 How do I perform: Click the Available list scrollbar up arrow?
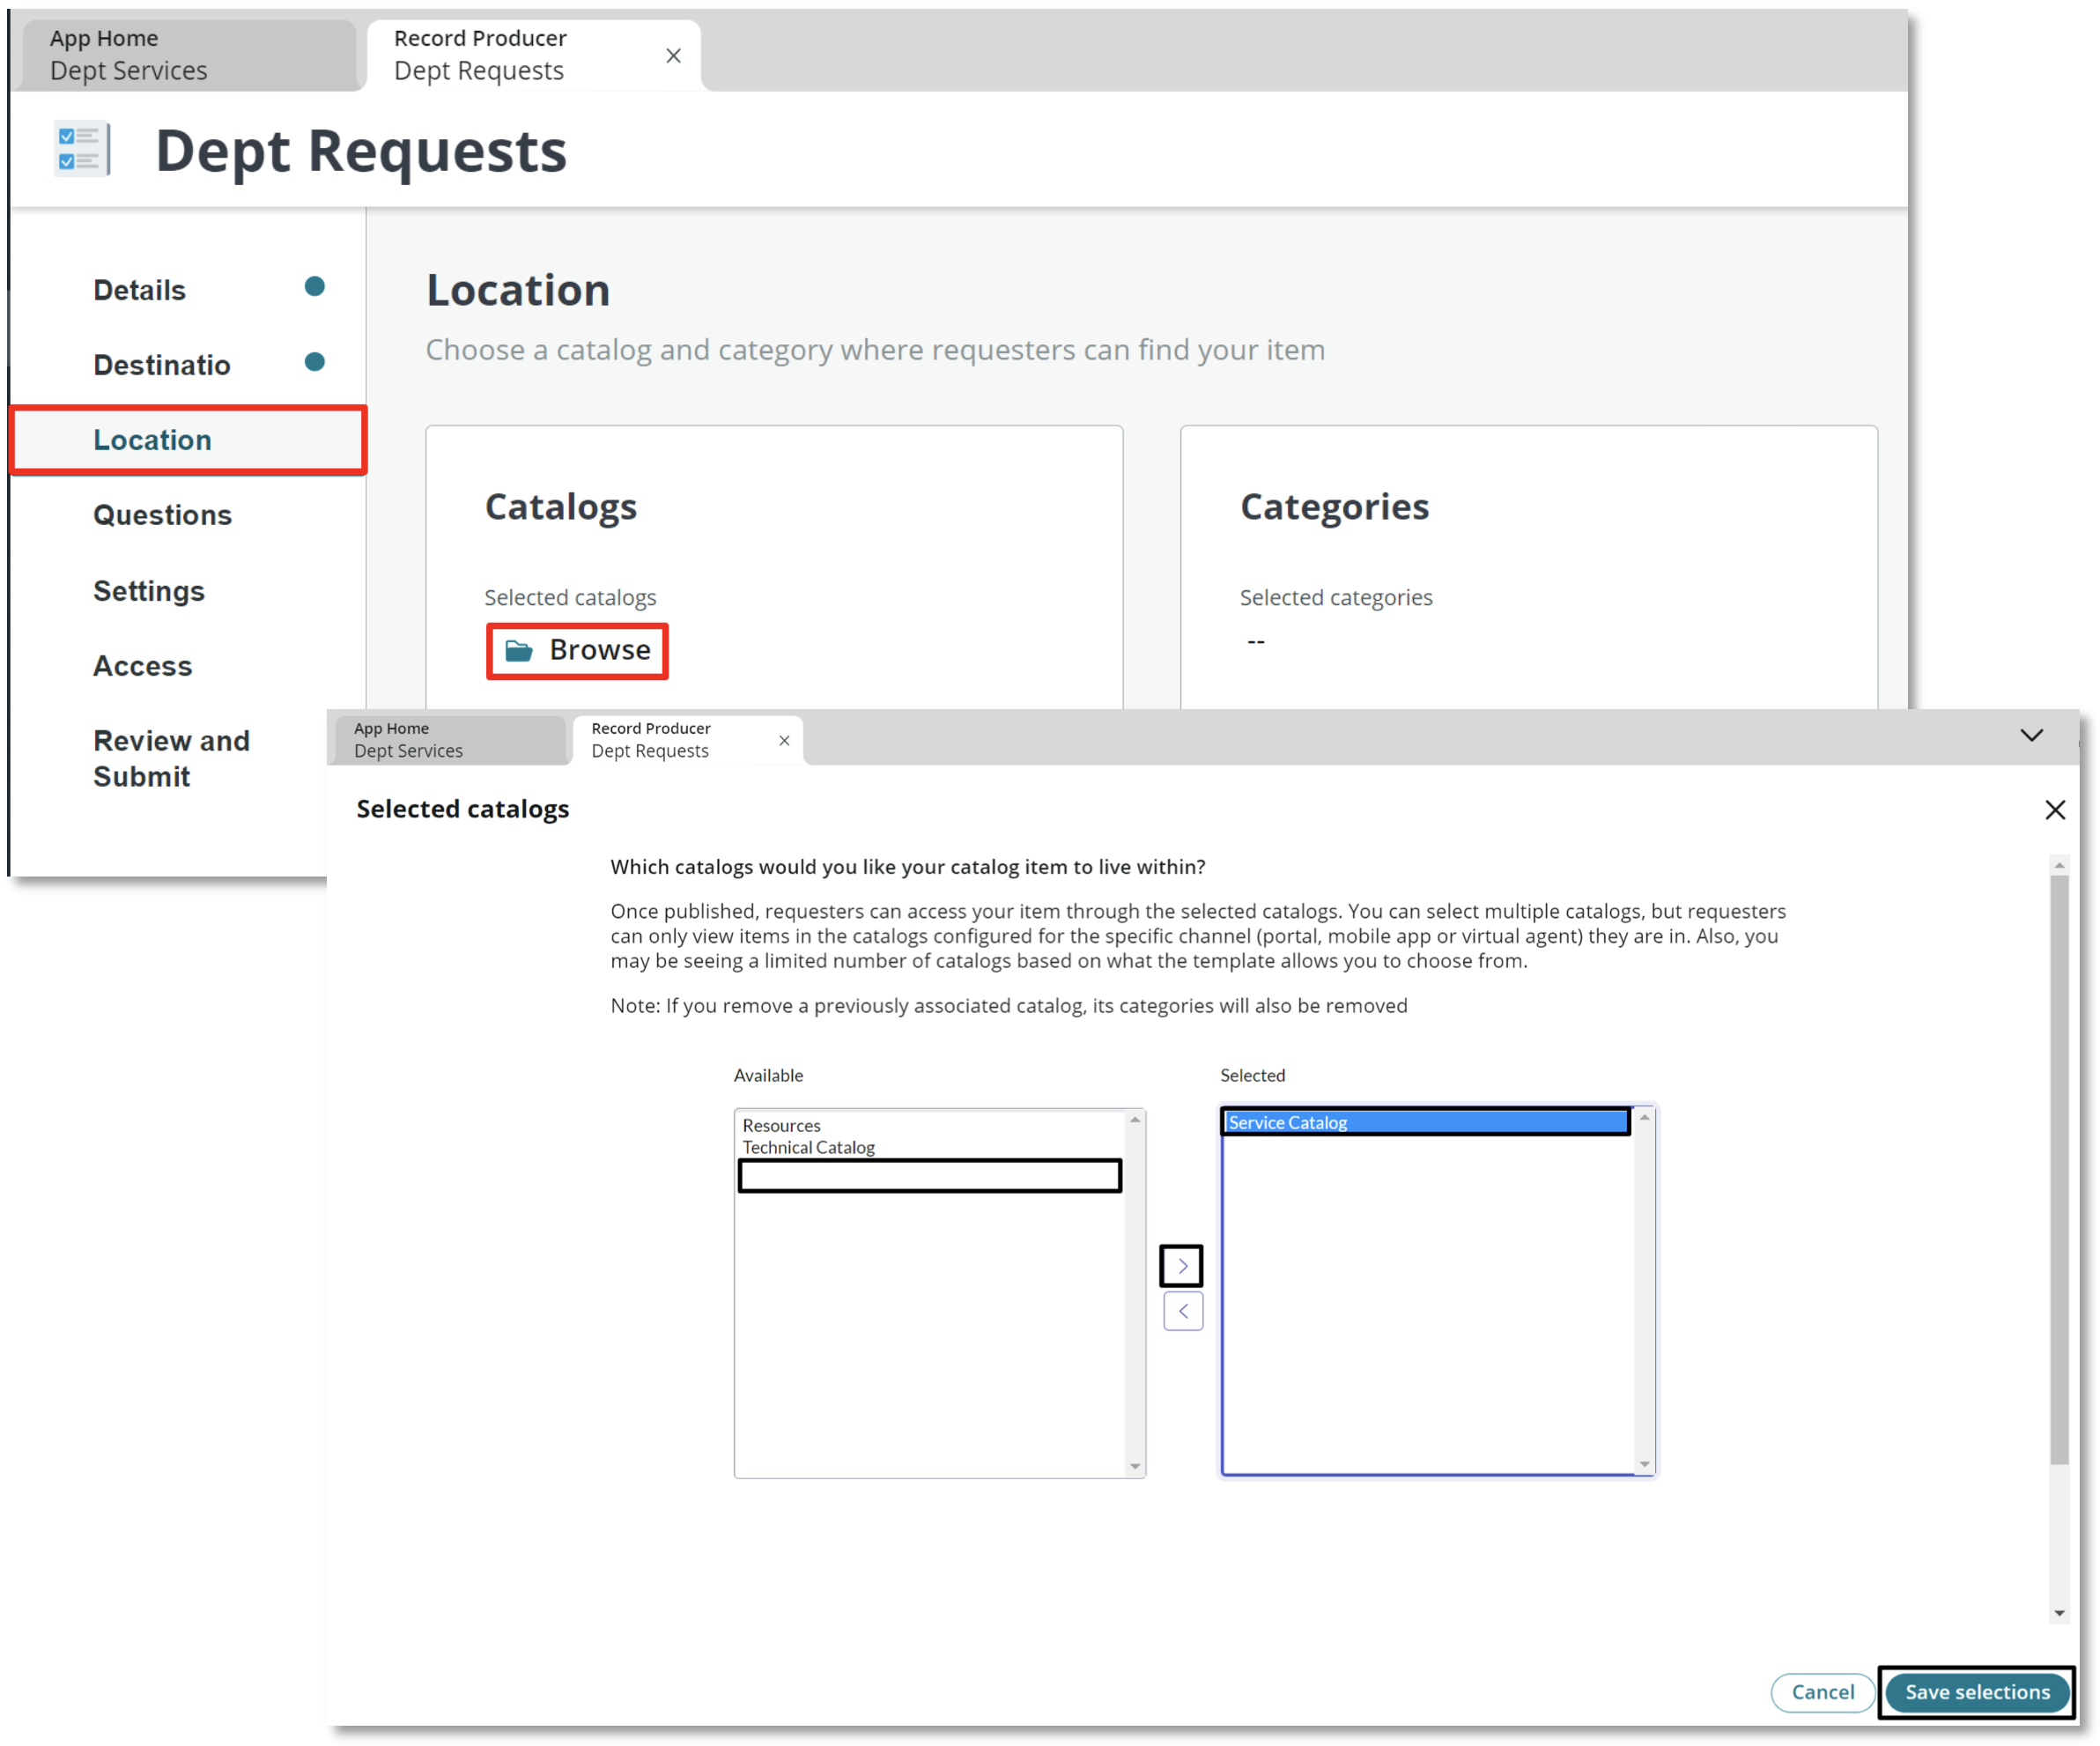tap(1135, 1120)
